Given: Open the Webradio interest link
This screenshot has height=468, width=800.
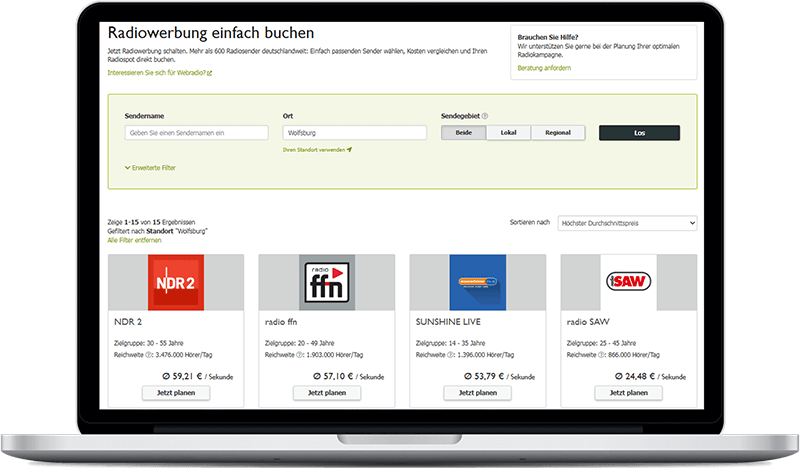Looking at the screenshot, I should 159,73.
